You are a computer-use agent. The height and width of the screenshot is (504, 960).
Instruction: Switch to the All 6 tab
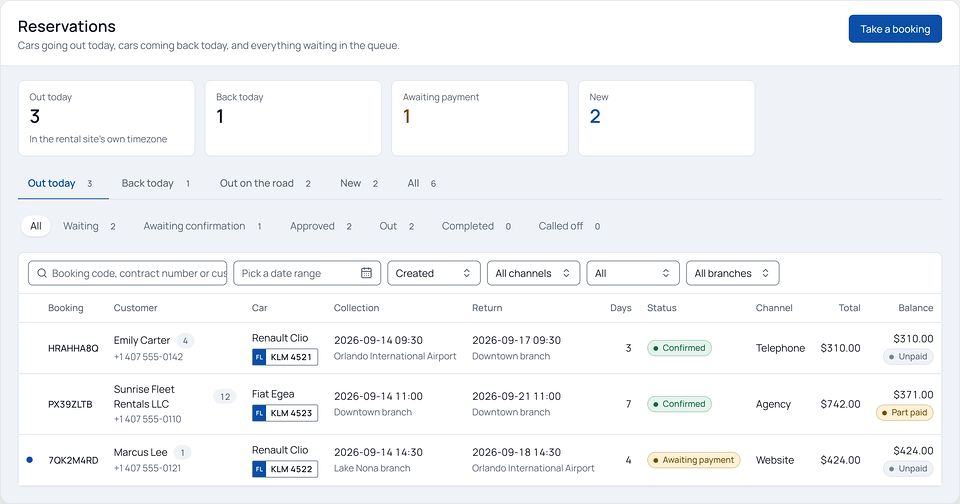tap(422, 184)
